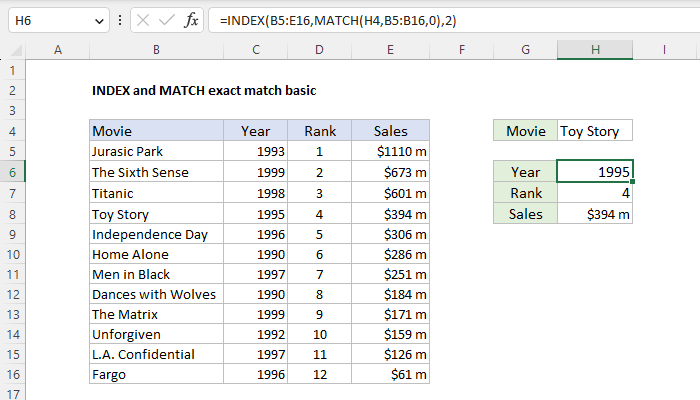Select column D header
700x400 pixels.
[x=319, y=50]
